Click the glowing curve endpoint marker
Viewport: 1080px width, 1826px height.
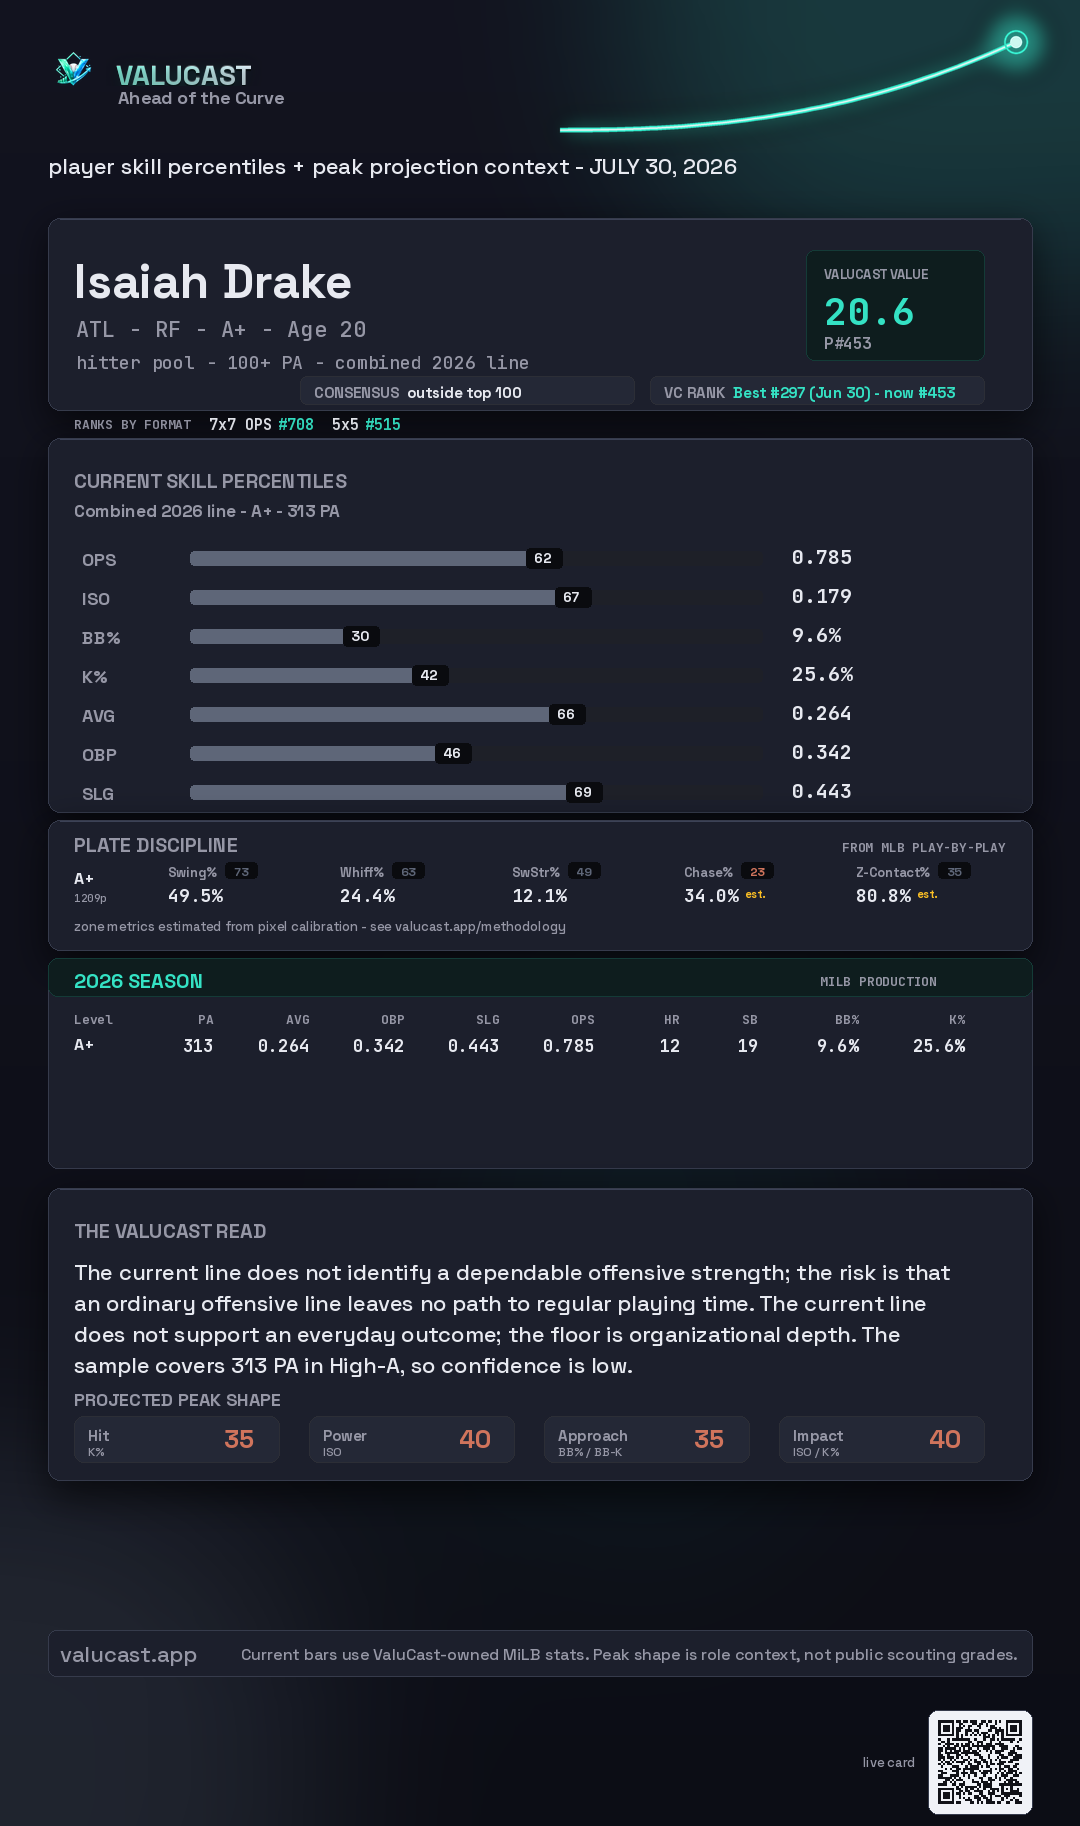[1016, 42]
